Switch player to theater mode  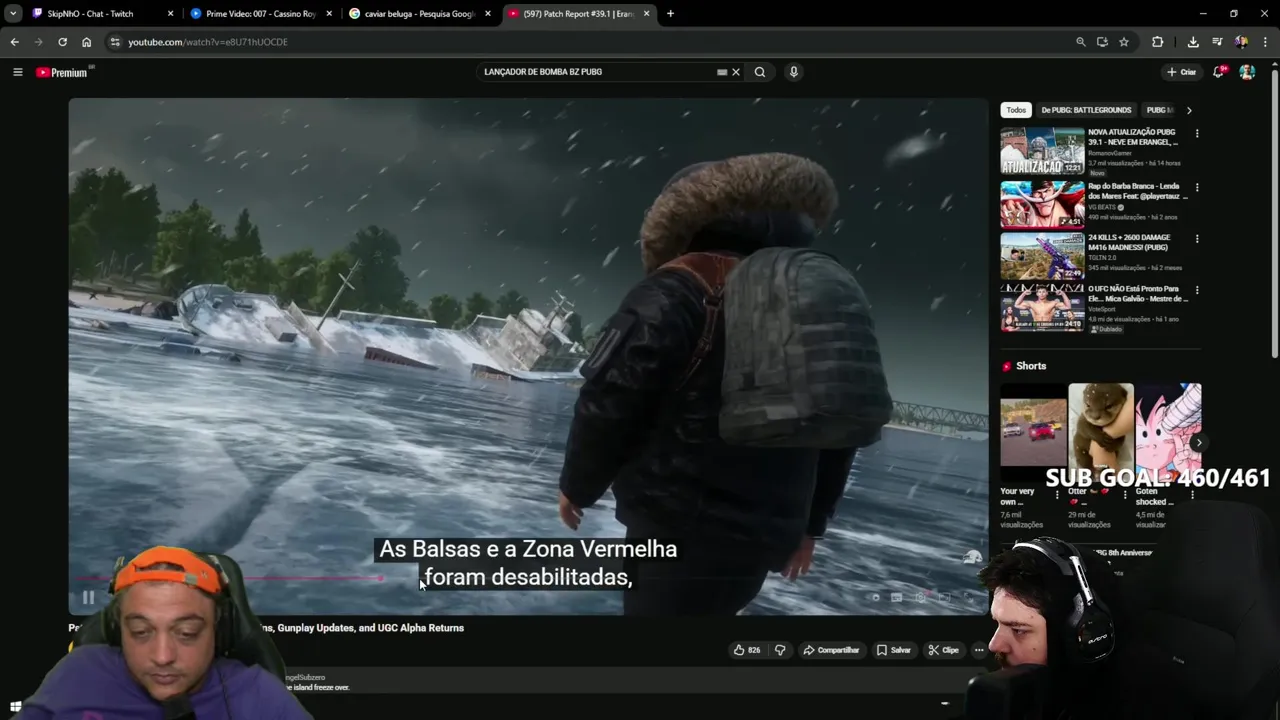click(x=944, y=598)
